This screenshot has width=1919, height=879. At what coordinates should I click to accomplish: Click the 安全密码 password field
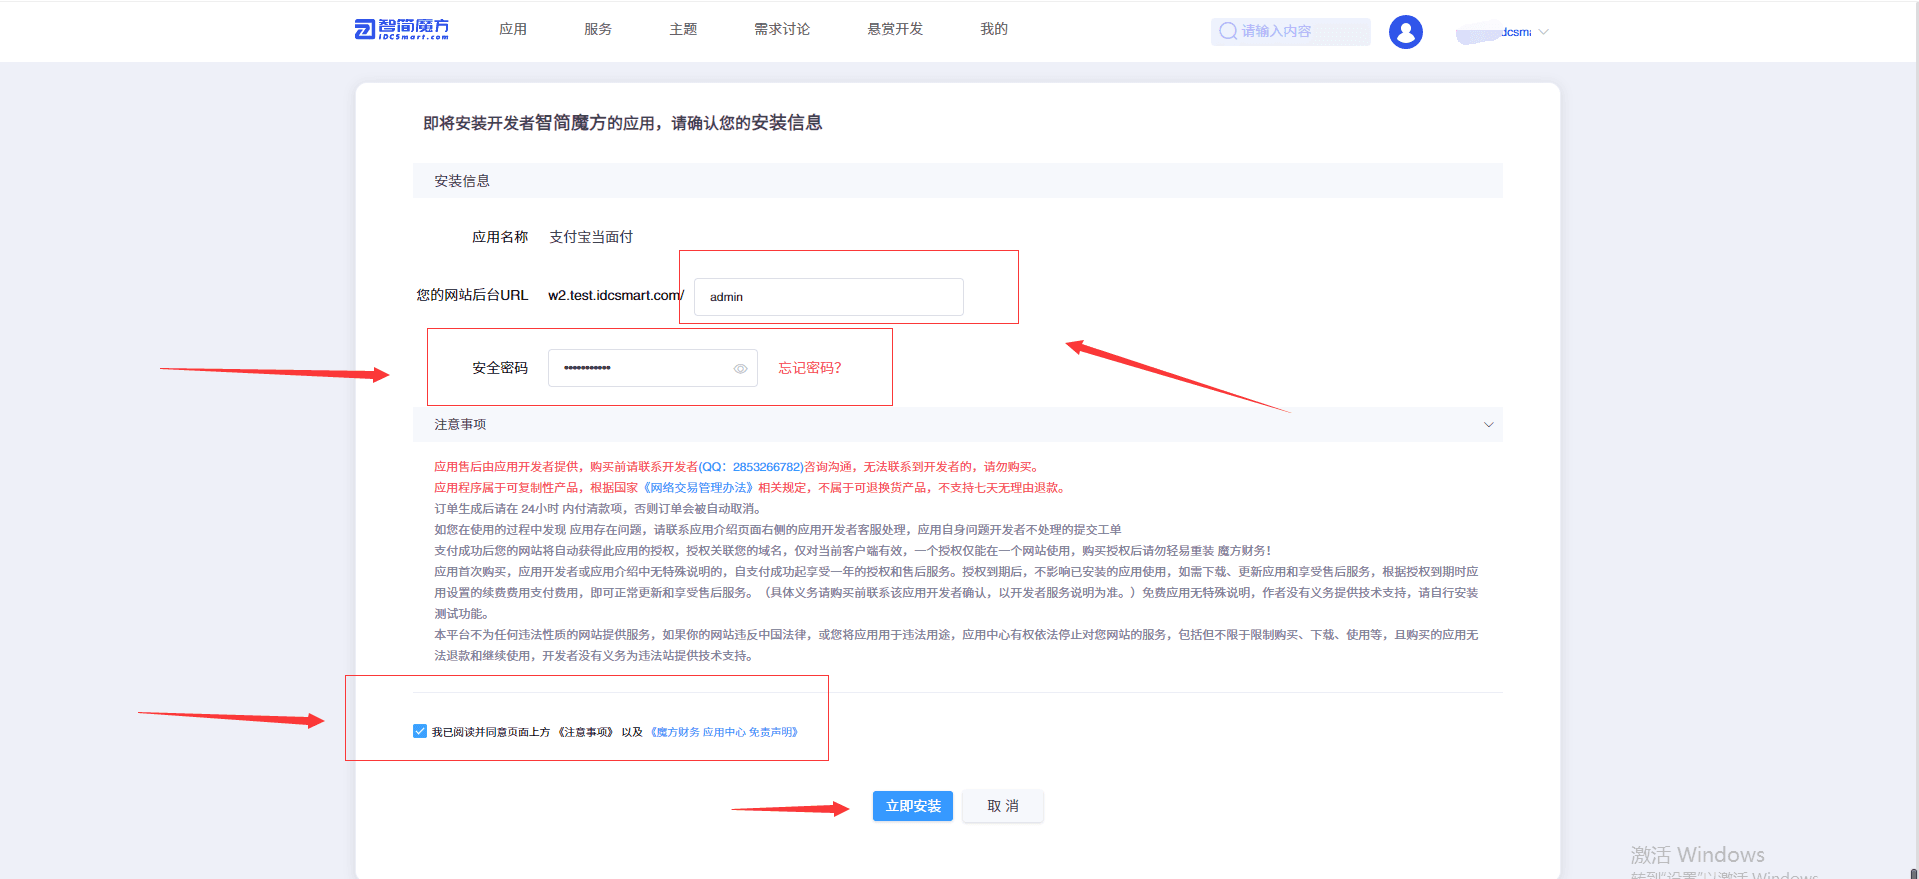(653, 368)
